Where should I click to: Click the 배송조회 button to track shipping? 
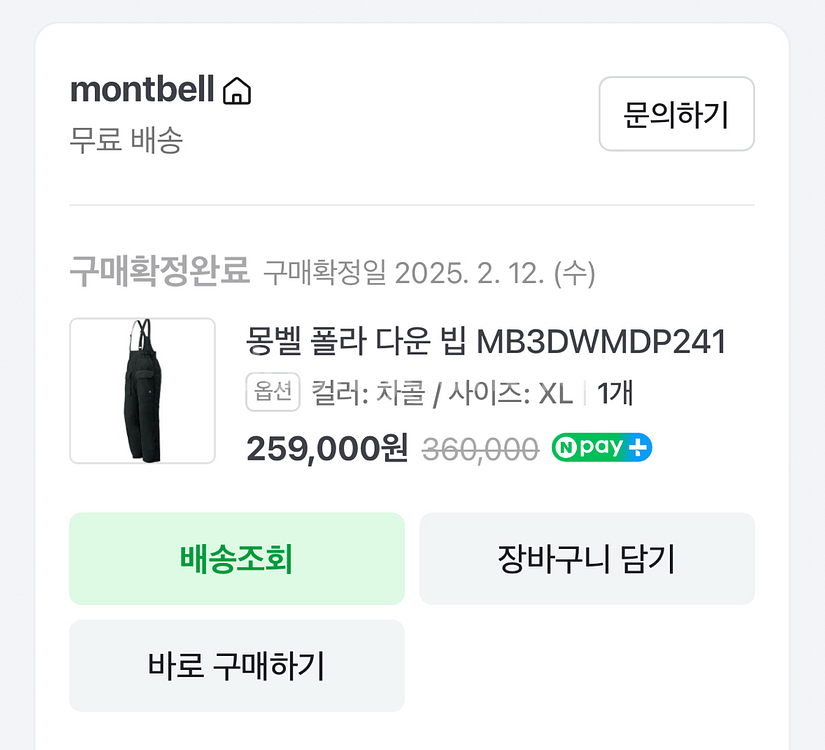coord(236,558)
